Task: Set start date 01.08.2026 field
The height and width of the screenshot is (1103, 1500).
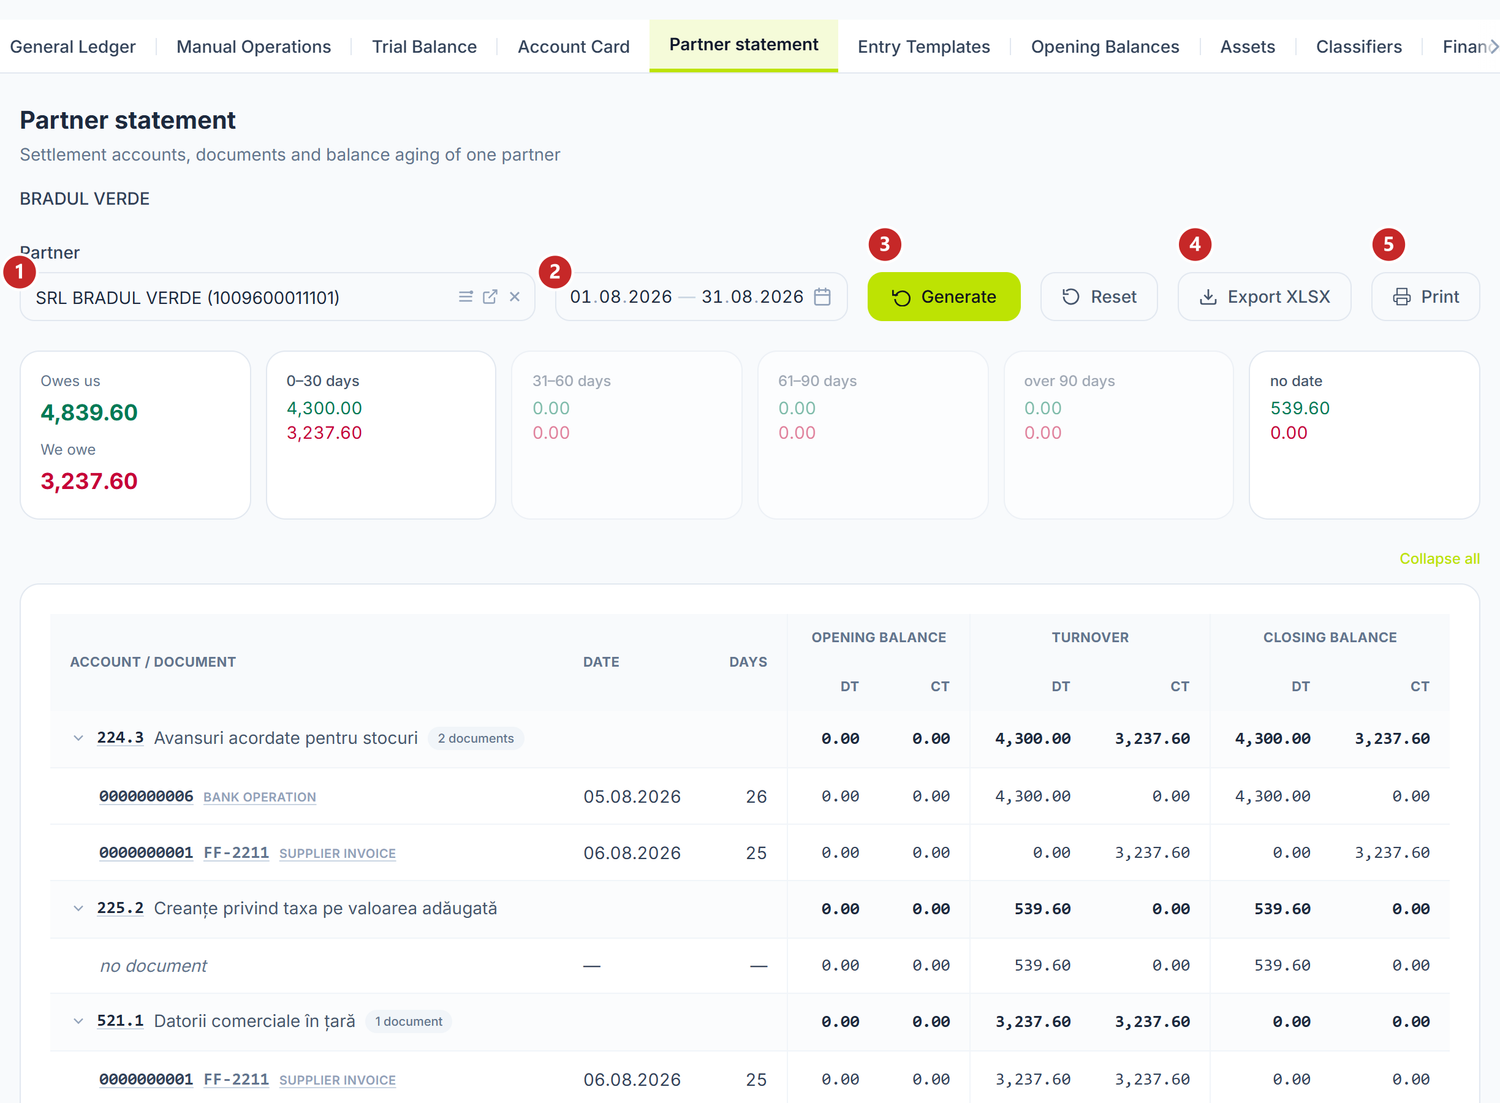Action: pos(621,297)
